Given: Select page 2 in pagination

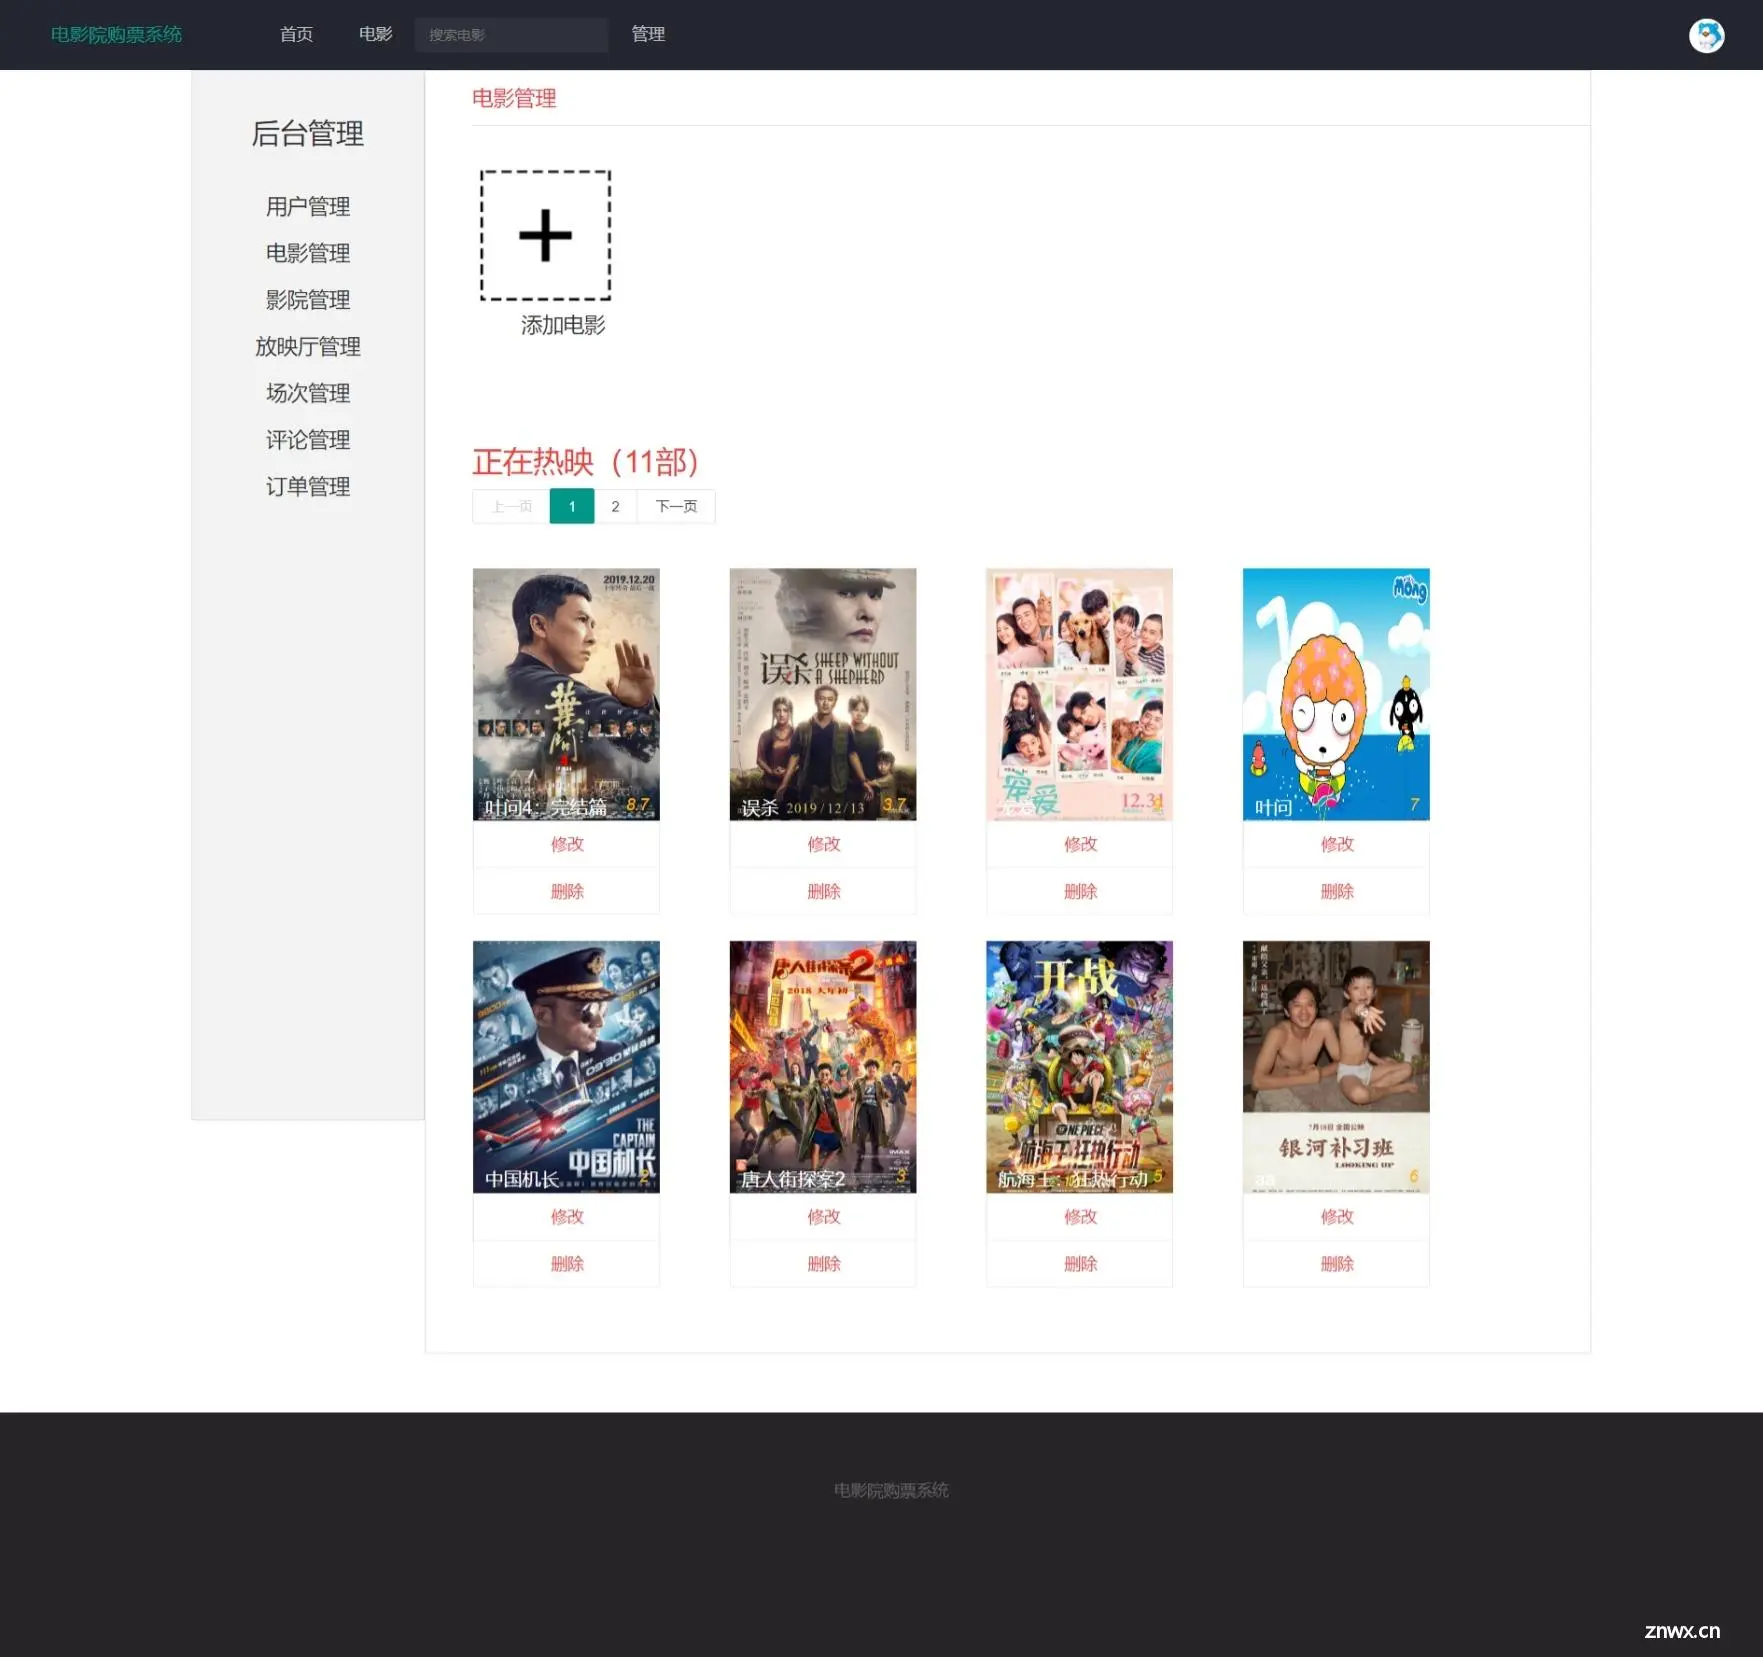Looking at the screenshot, I should (615, 506).
